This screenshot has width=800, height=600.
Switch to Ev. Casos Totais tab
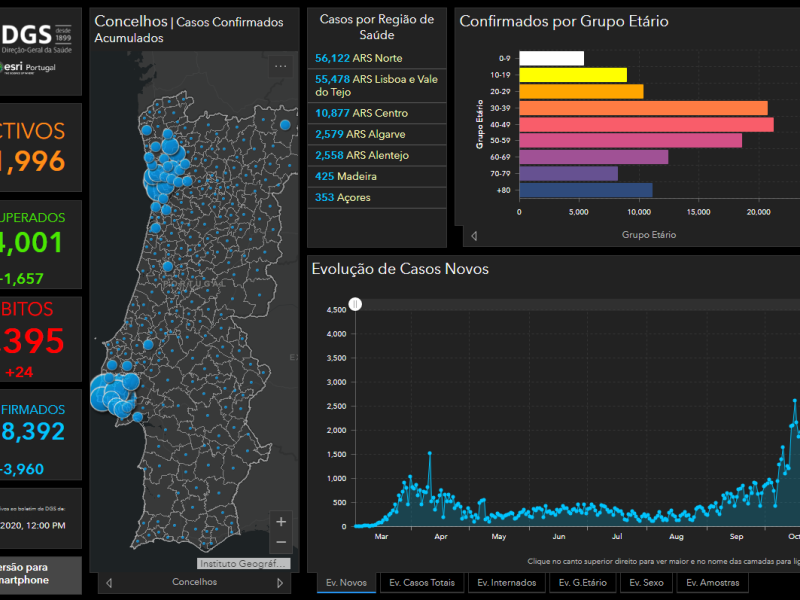(x=422, y=583)
